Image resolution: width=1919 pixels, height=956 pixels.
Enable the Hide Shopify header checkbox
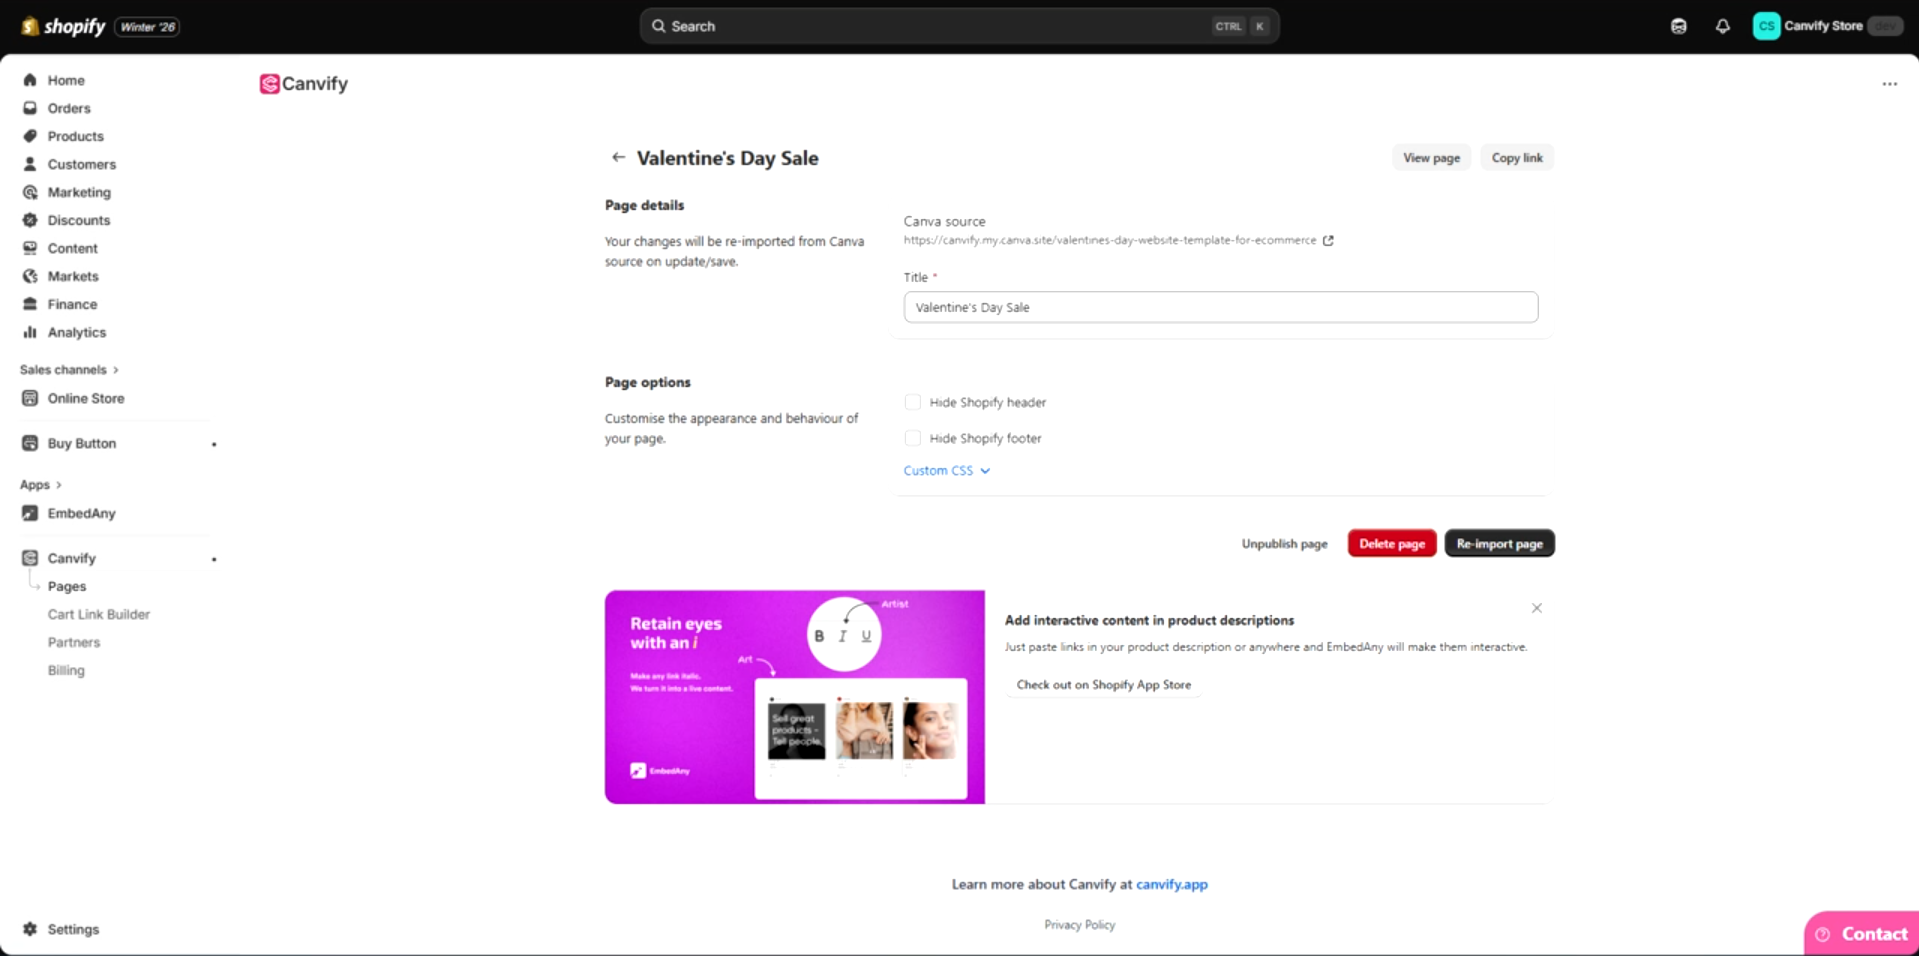click(912, 402)
